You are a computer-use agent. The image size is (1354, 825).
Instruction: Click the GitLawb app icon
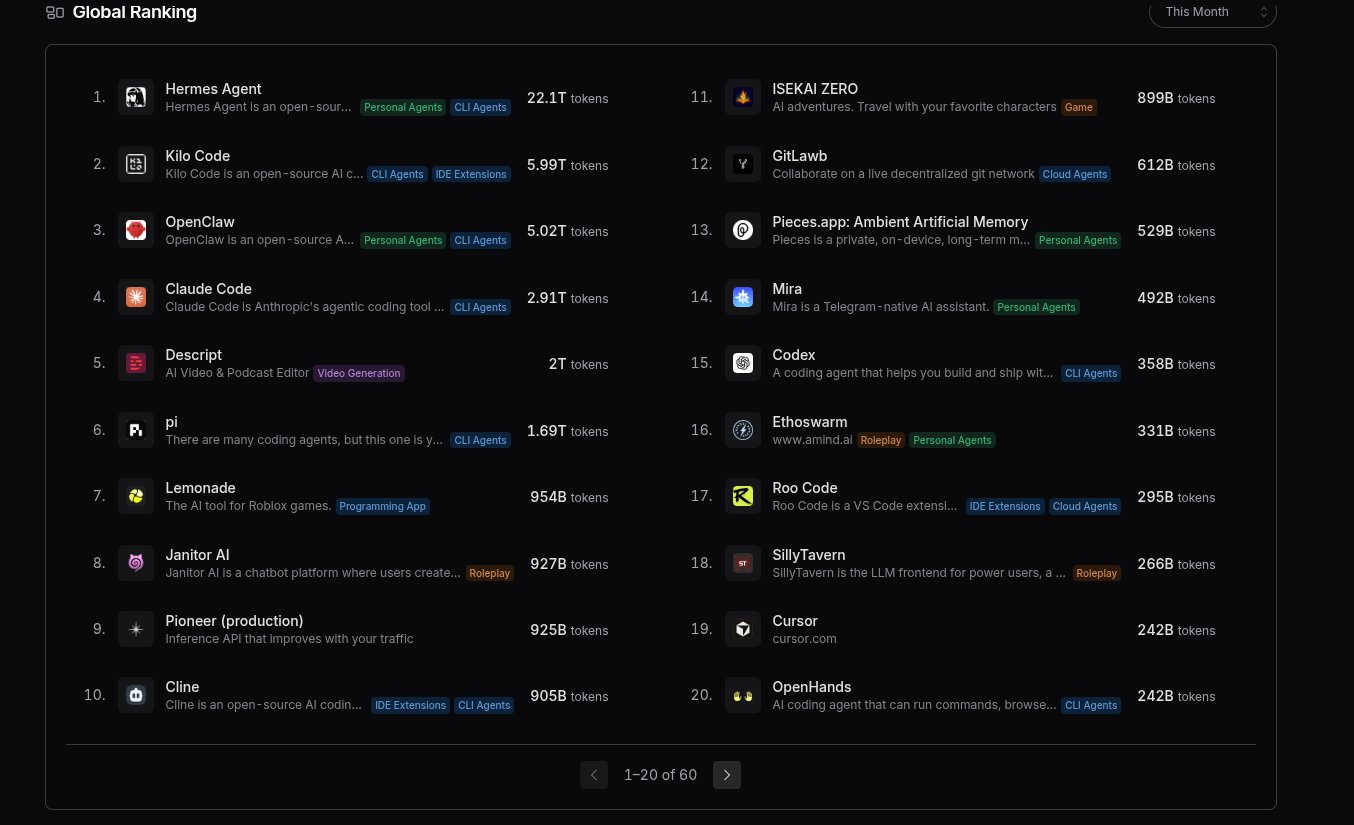tap(743, 164)
